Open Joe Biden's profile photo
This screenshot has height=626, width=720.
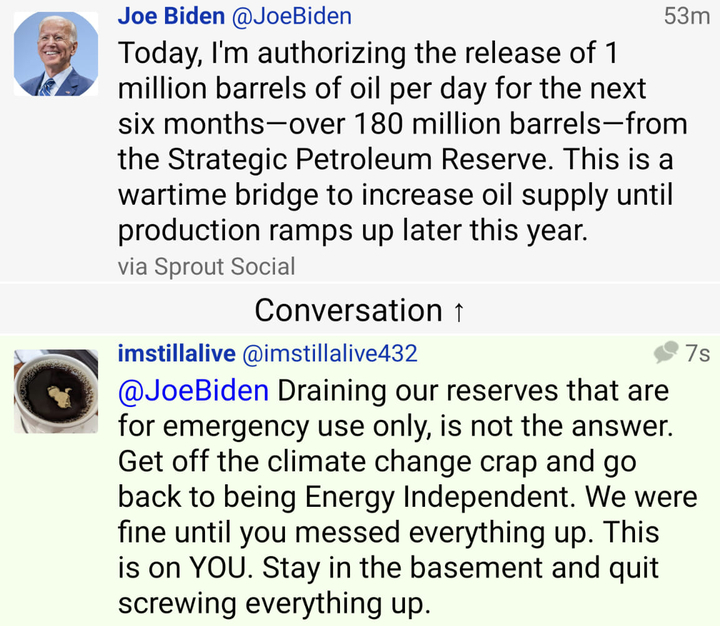(x=55, y=56)
